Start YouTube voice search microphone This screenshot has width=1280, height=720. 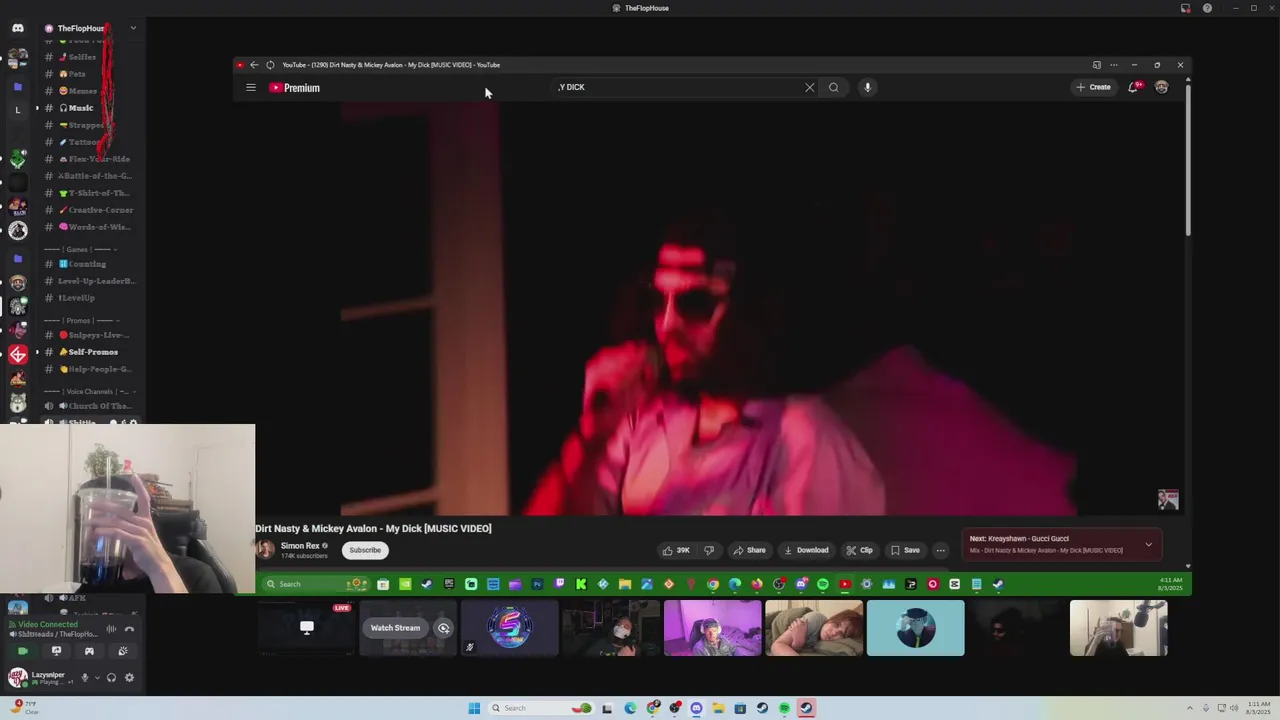coord(867,87)
